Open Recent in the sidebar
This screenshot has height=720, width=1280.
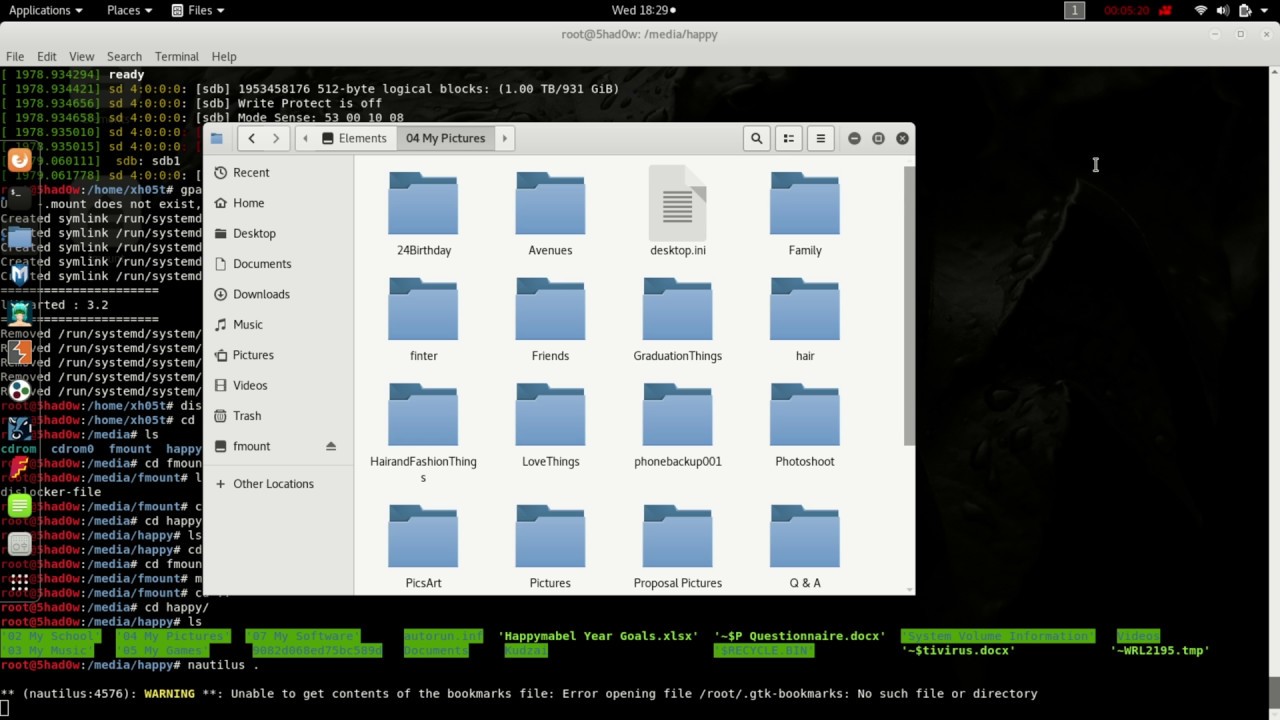click(x=278, y=172)
